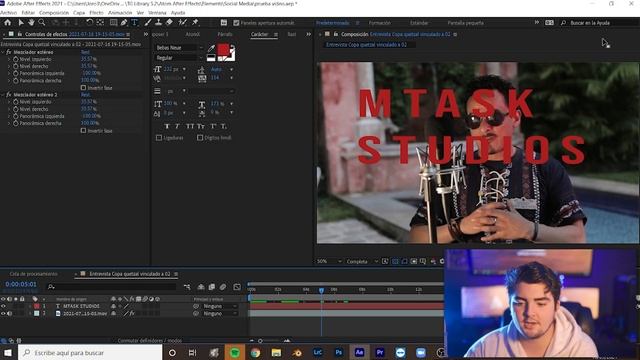This screenshot has height=360, width=640.
Task: Mute audio of the .mov layer
Action: pos(9,313)
